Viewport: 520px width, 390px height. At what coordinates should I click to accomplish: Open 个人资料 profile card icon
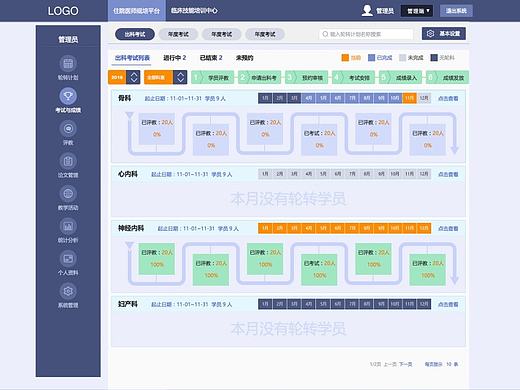click(x=68, y=258)
